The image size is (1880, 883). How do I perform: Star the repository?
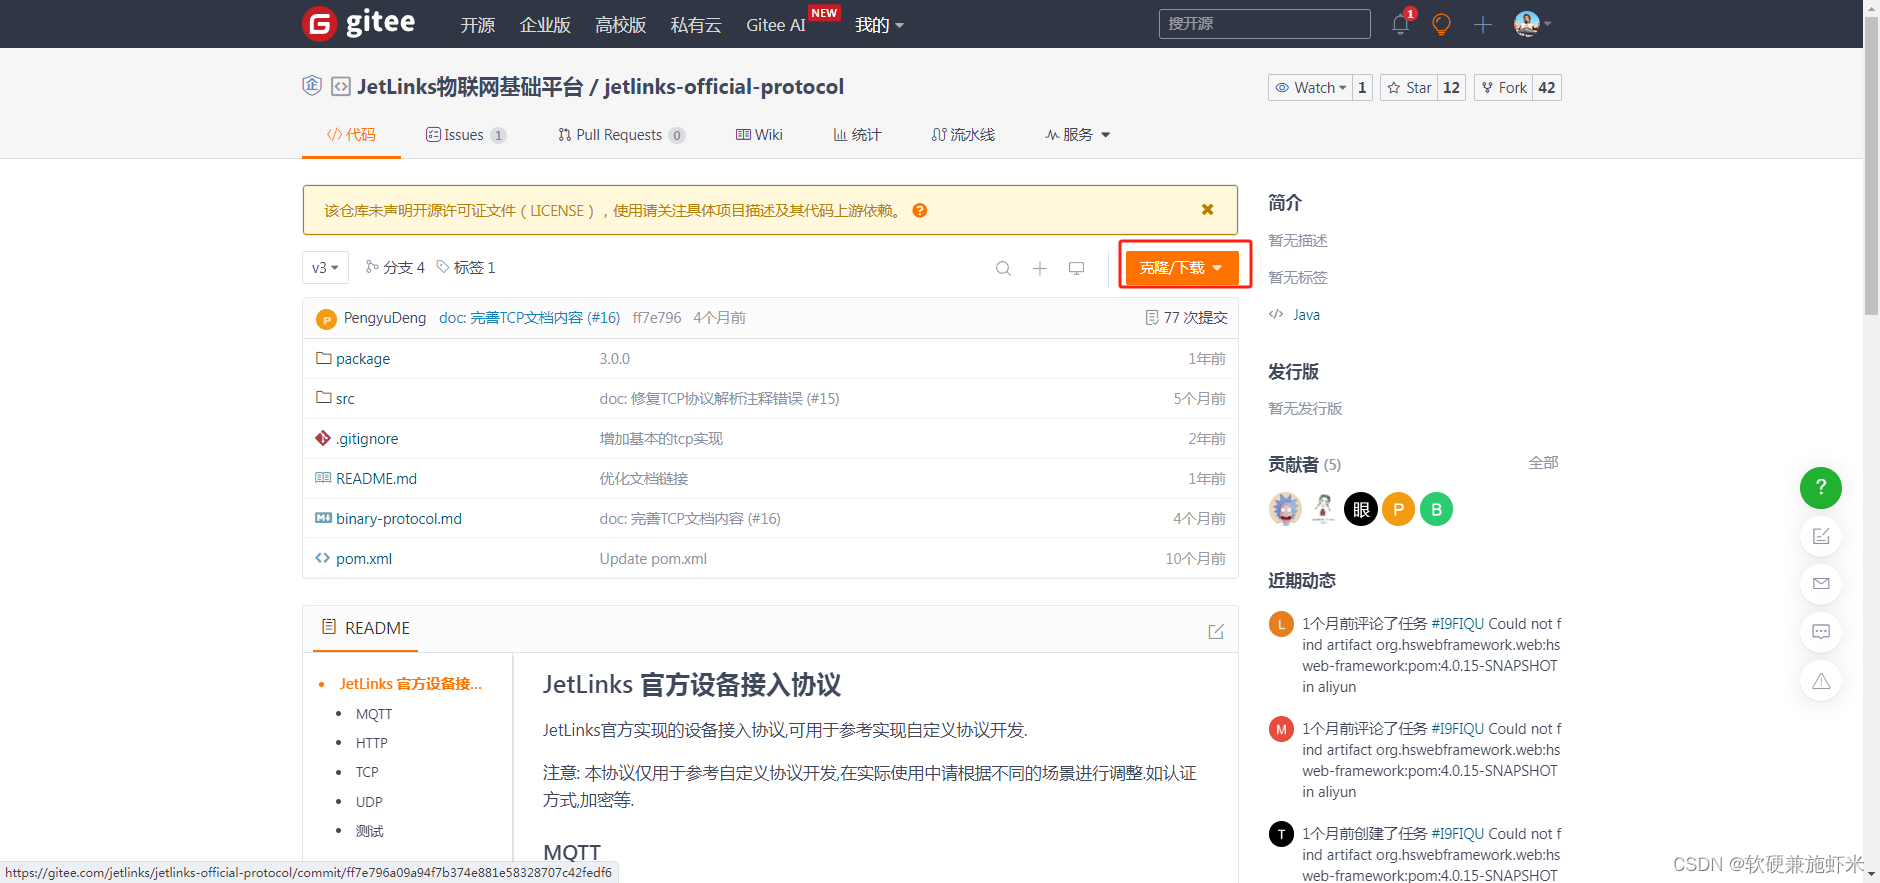coord(1409,88)
